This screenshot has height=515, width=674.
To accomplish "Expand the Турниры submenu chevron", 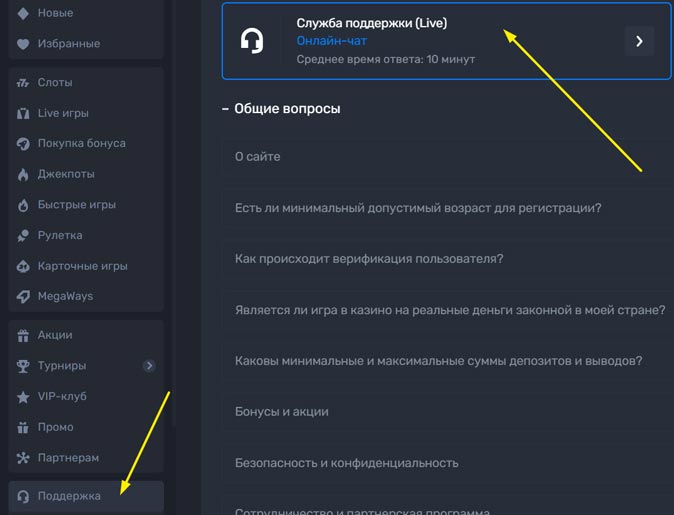I will (149, 366).
